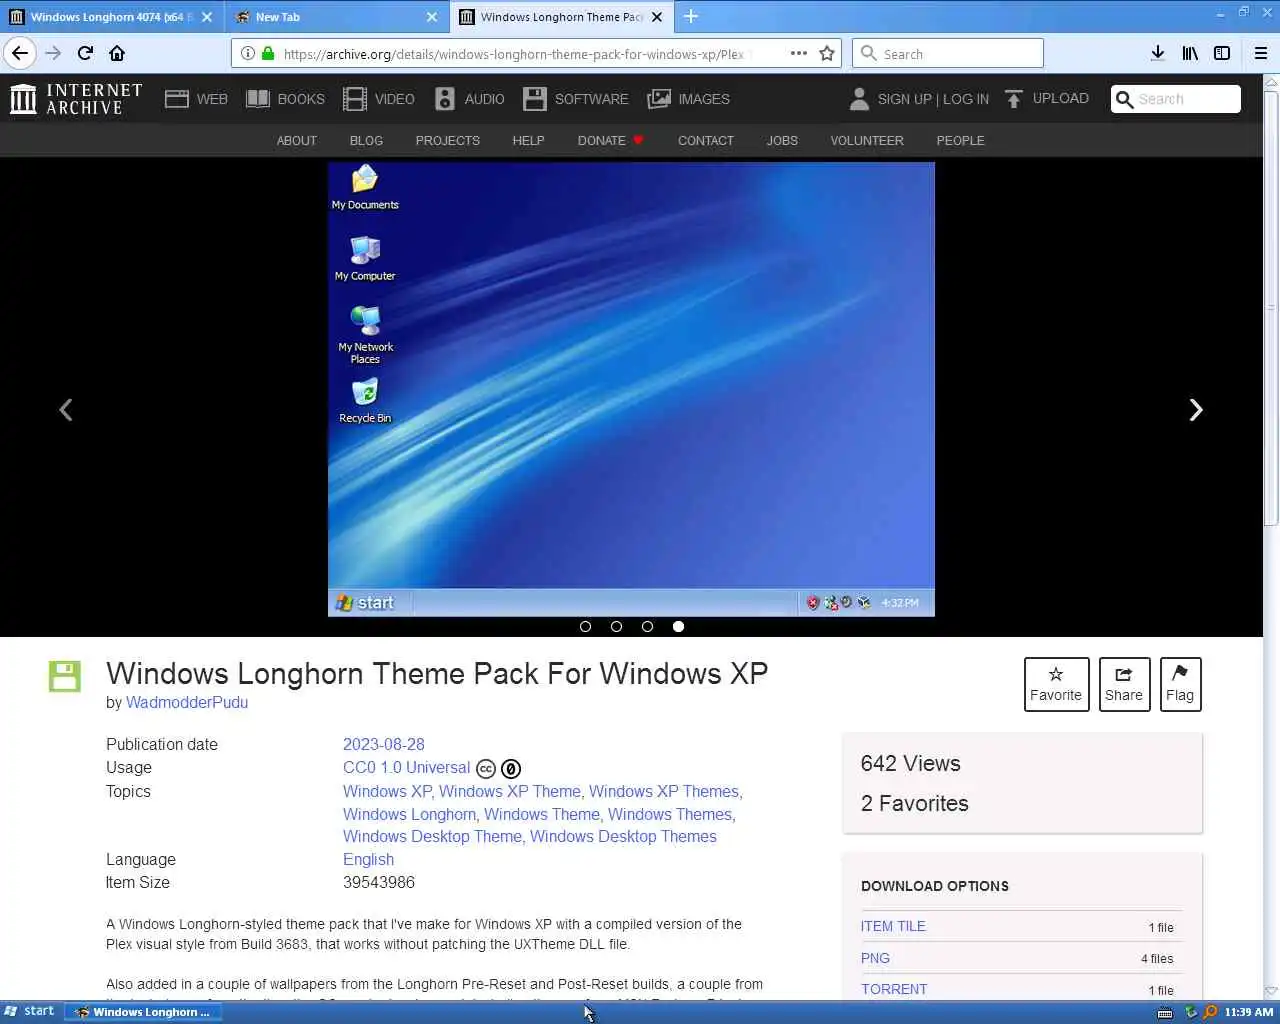1280x1024 pixels.
Task: Open the JOBS link
Action: tap(782, 141)
